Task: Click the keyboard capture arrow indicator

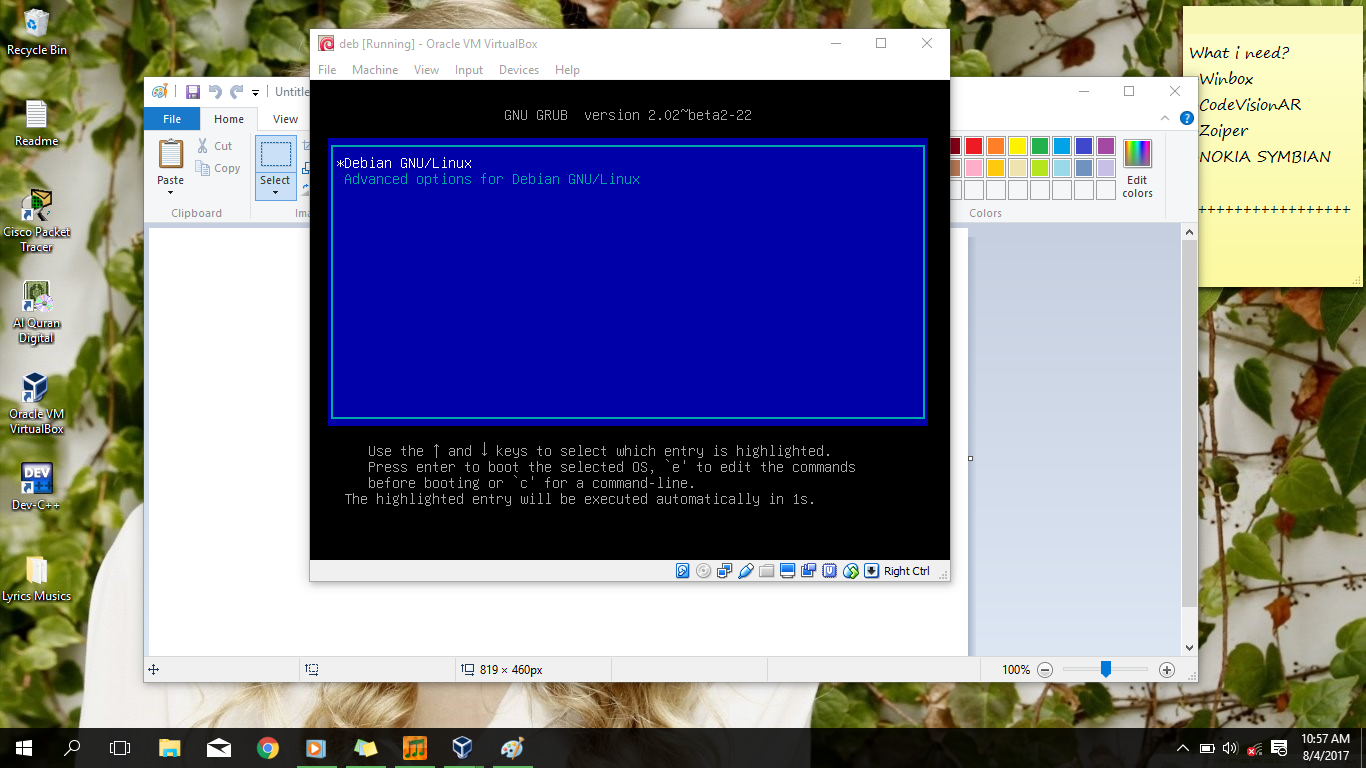Action: pos(871,571)
